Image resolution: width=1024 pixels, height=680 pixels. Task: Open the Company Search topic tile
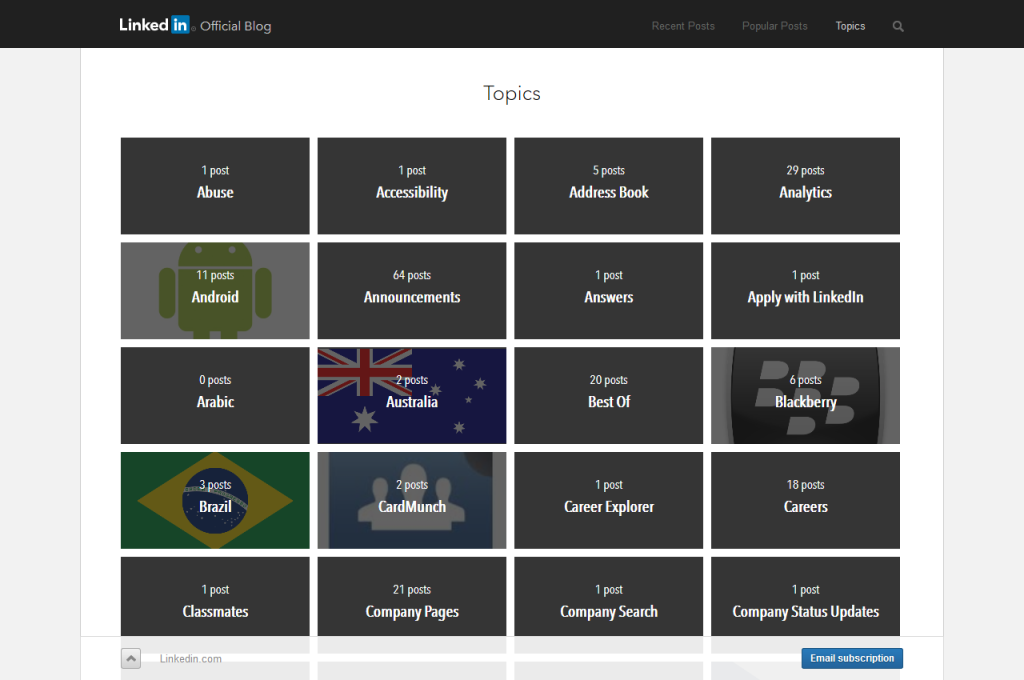609,596
